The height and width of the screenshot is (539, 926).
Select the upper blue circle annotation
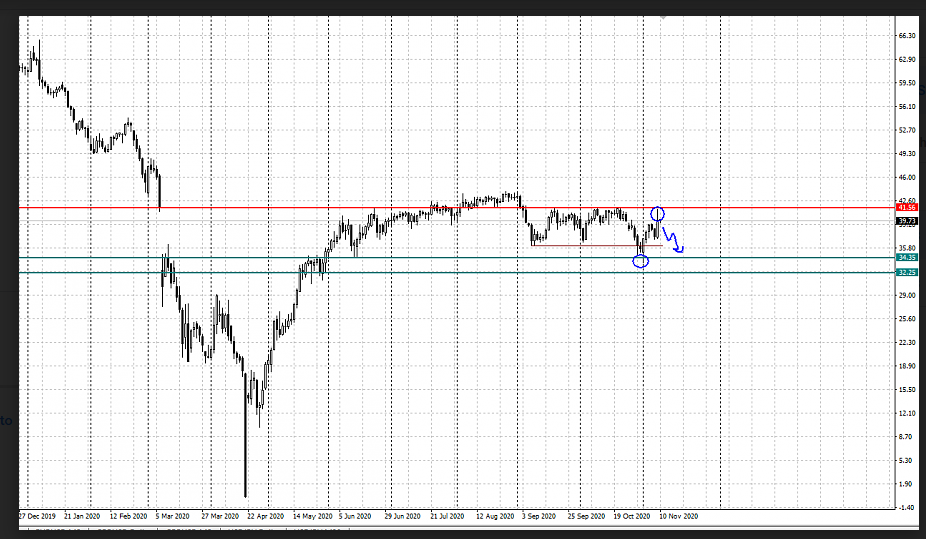pos(657,214)
